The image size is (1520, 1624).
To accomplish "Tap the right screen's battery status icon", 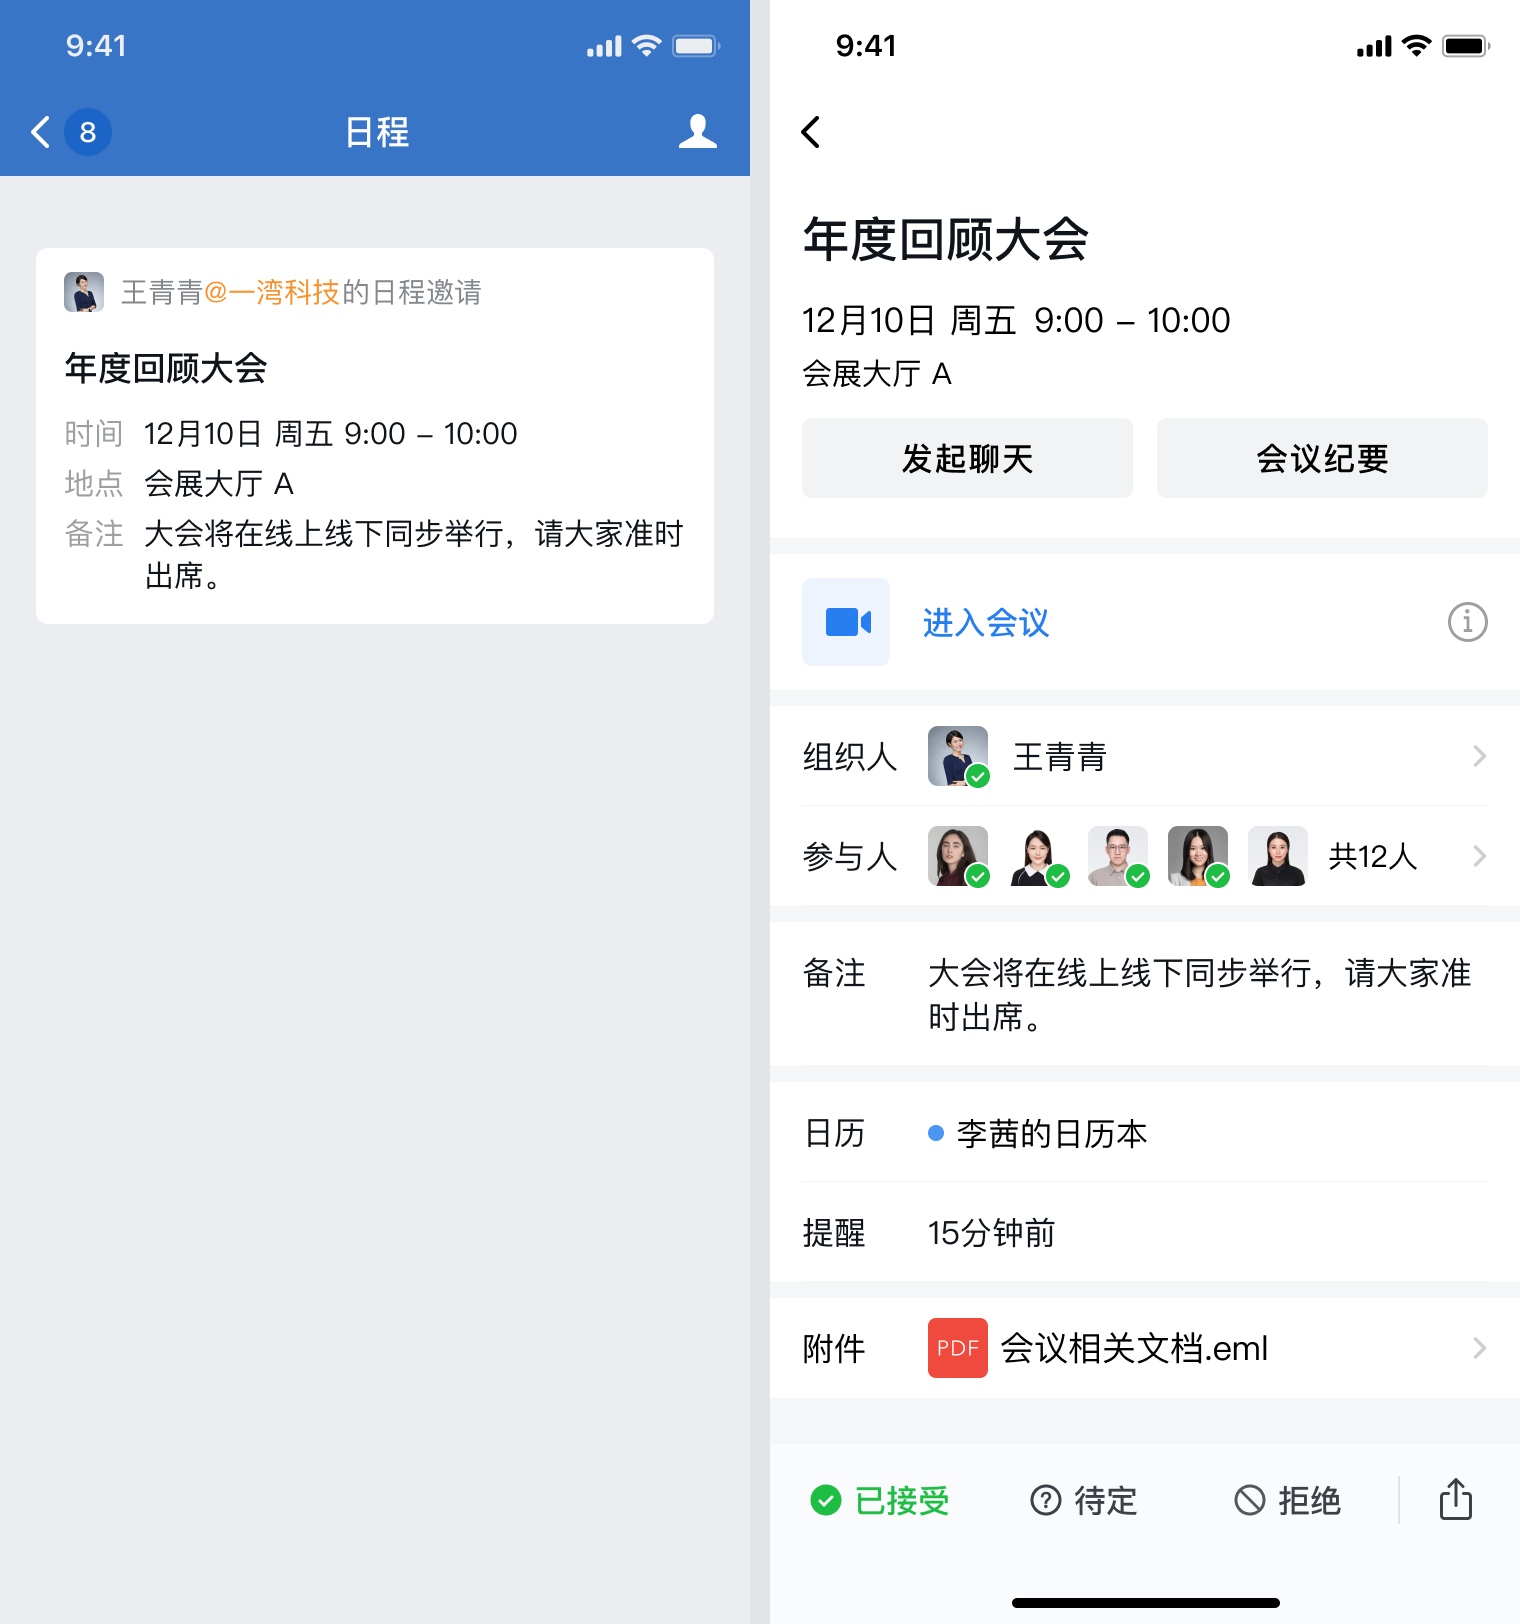I will pos(1466,46).
